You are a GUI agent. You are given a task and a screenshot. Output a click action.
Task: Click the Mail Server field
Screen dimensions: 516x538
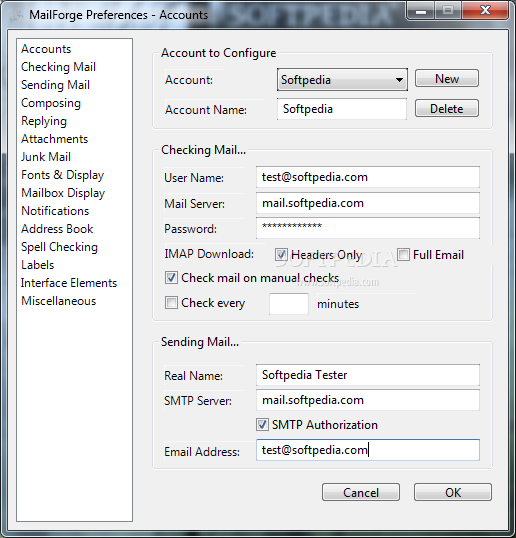tap(368, 203)
